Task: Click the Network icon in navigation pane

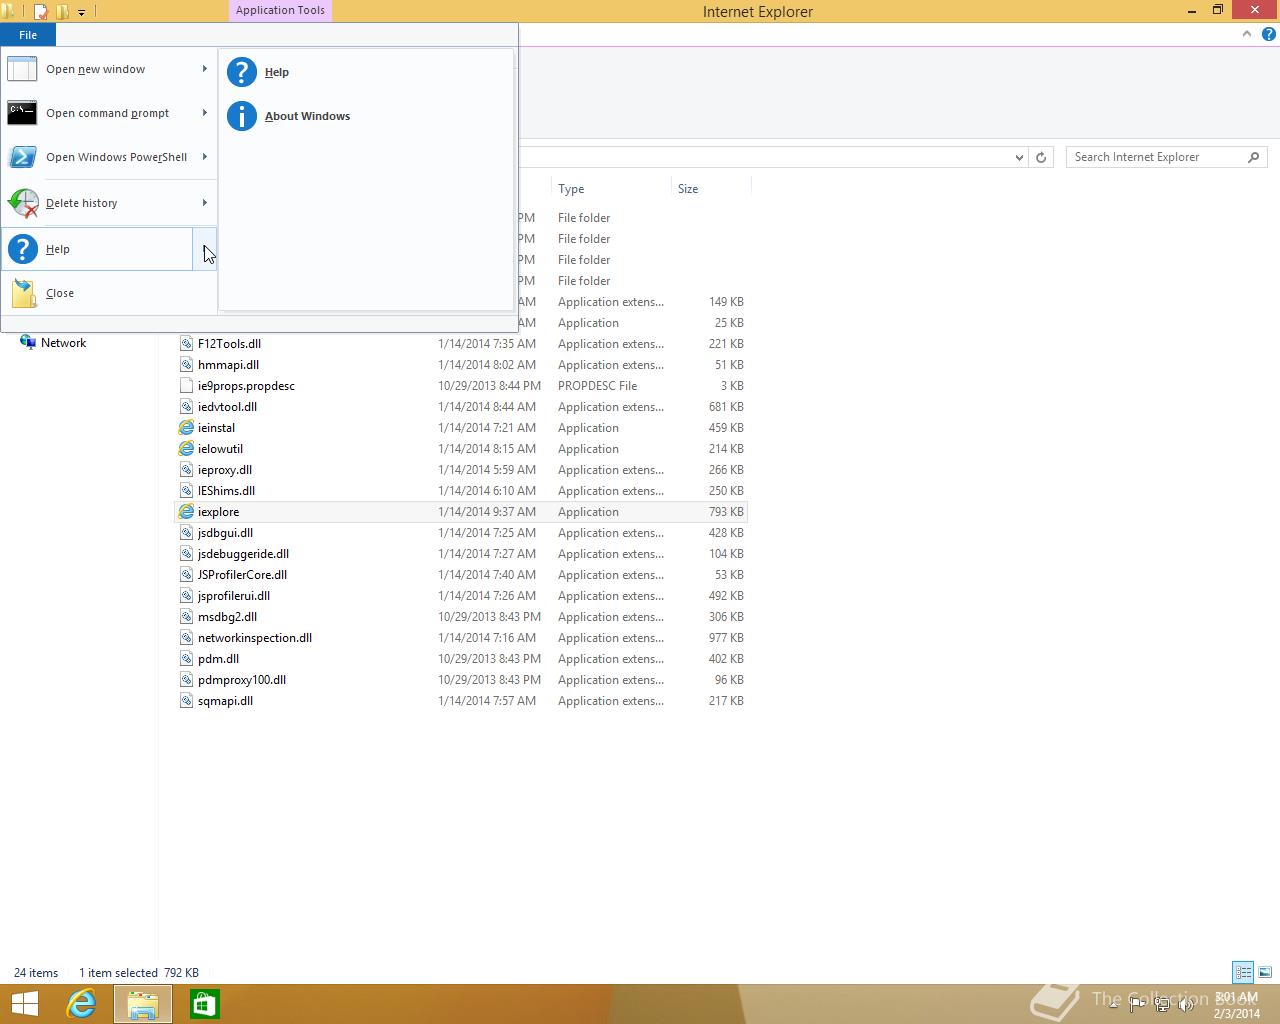Action: 28,343
